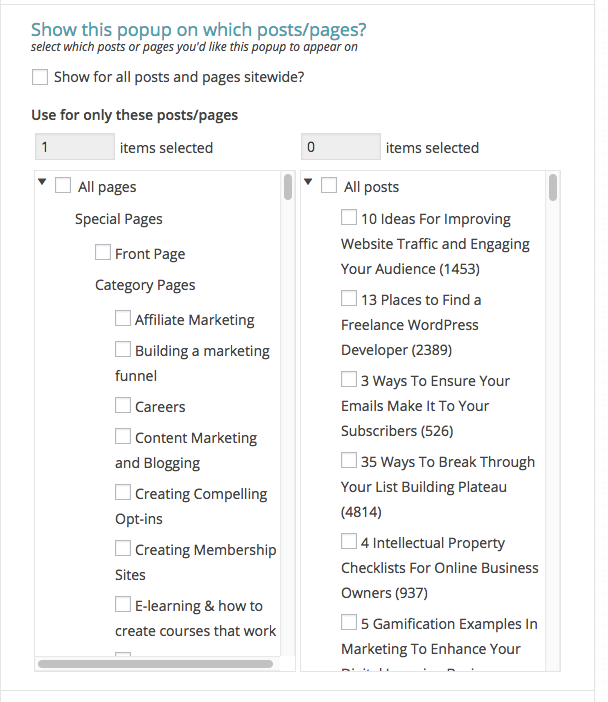Image resolution: width=608 pixels, height=702 pixels.
Task: Collapse the All posts tree arrow
Action: 308,183
